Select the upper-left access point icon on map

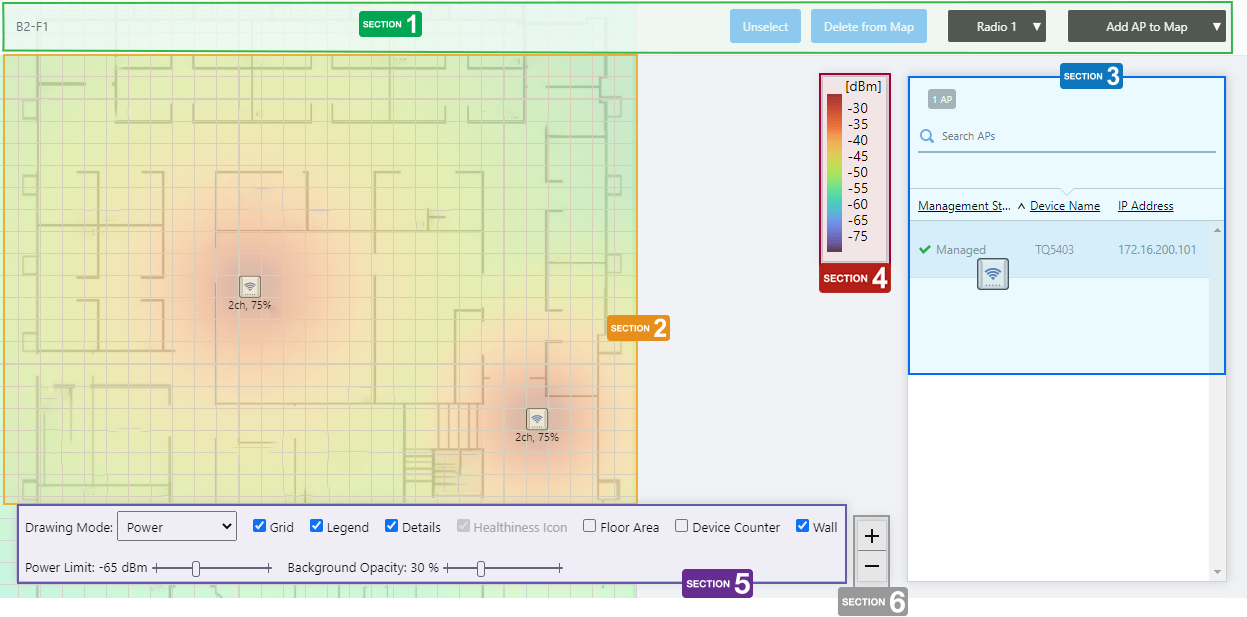pyautogui.click(x=249, y=286)
